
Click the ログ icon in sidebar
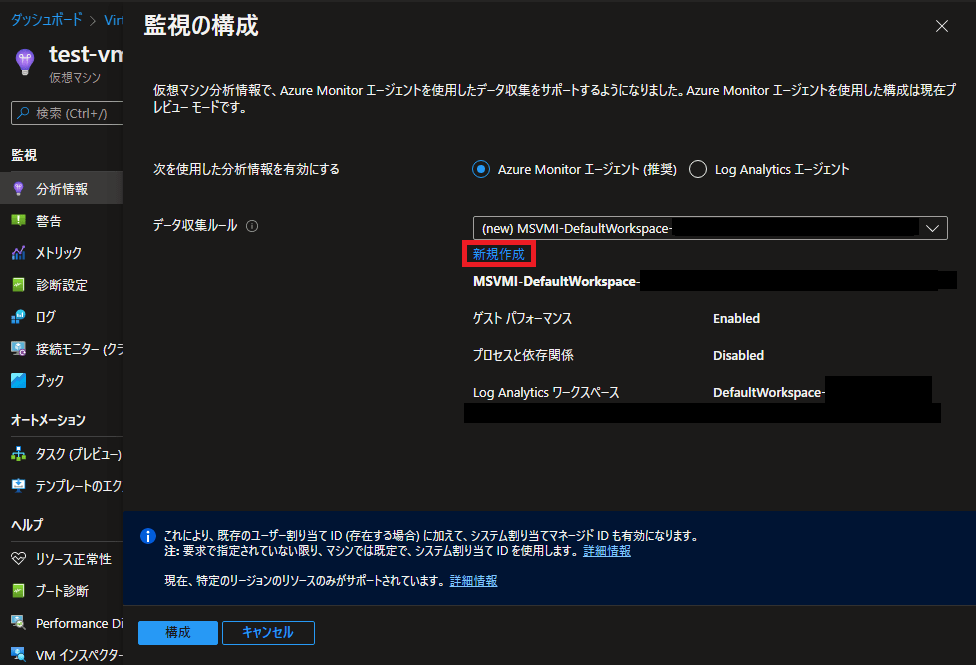tap(19, 317)
